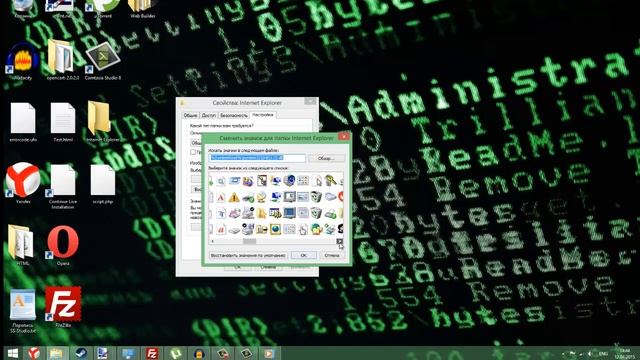The image size is (640, 360).
Task: Tick the checkbox in the properties window
Action: pos(193,152)
